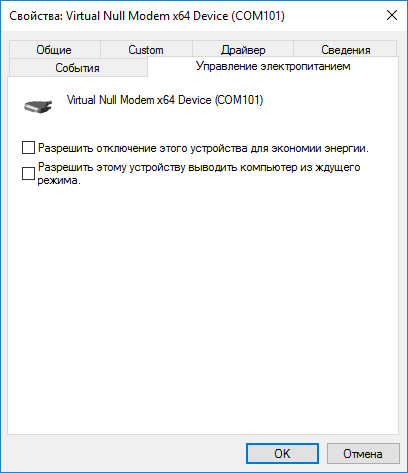The image size is (408, 473).
Task: Close the device properties dialog with X
Action: tap(391, 15)
